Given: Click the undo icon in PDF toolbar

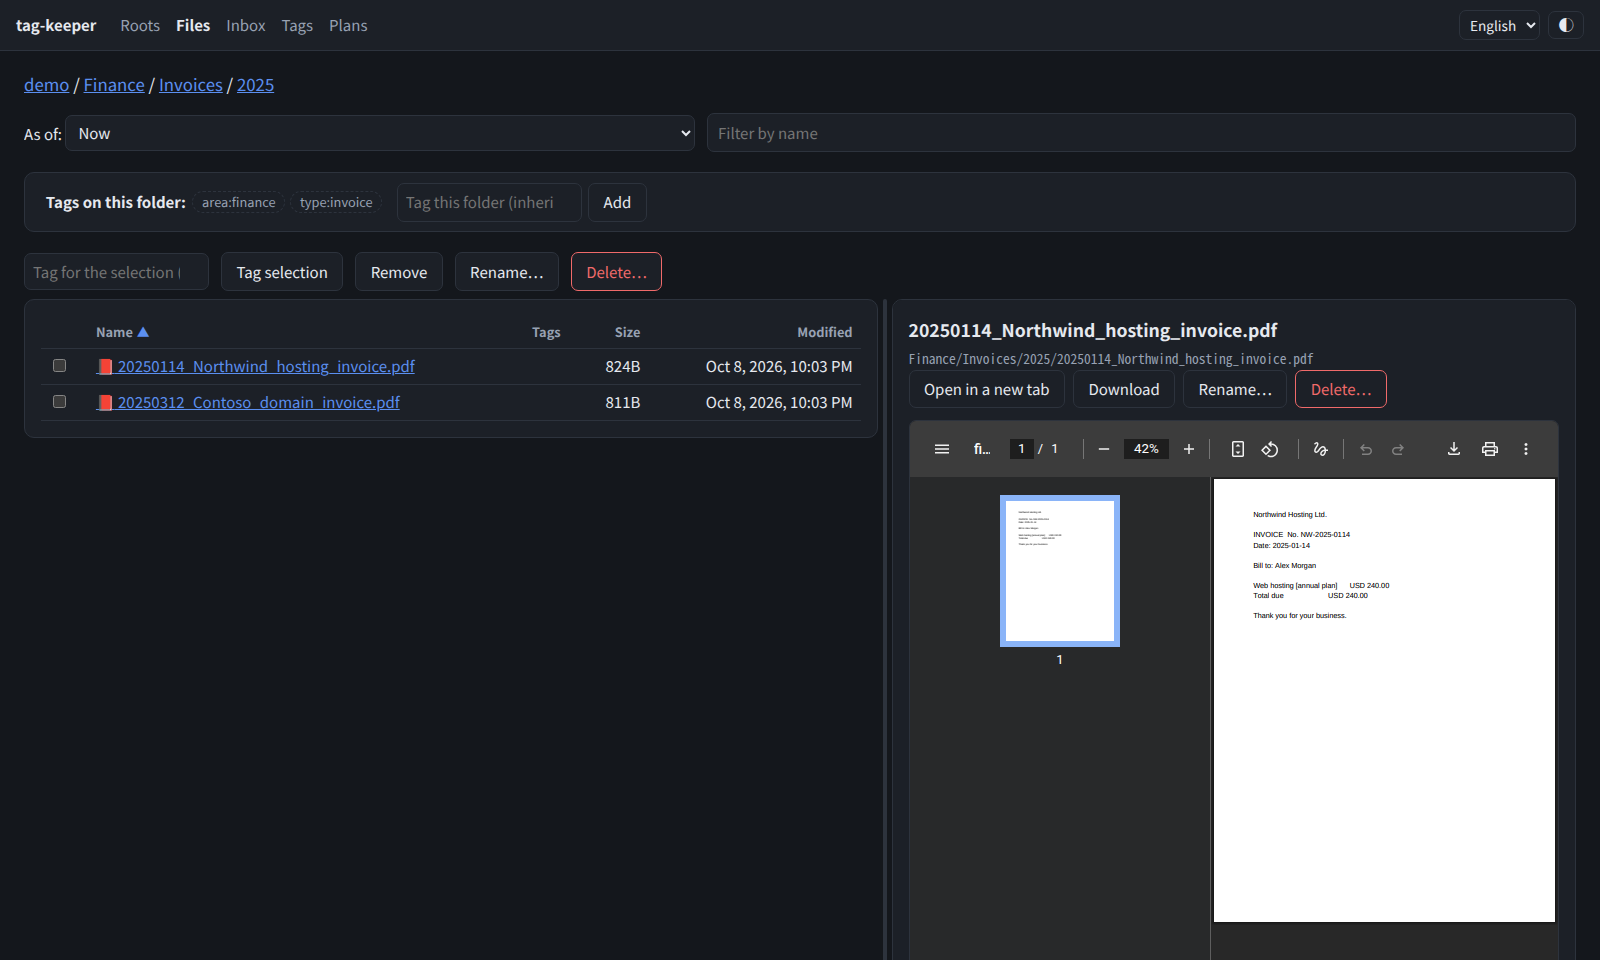Looking at the screenshot, I should coord(1366,449).
